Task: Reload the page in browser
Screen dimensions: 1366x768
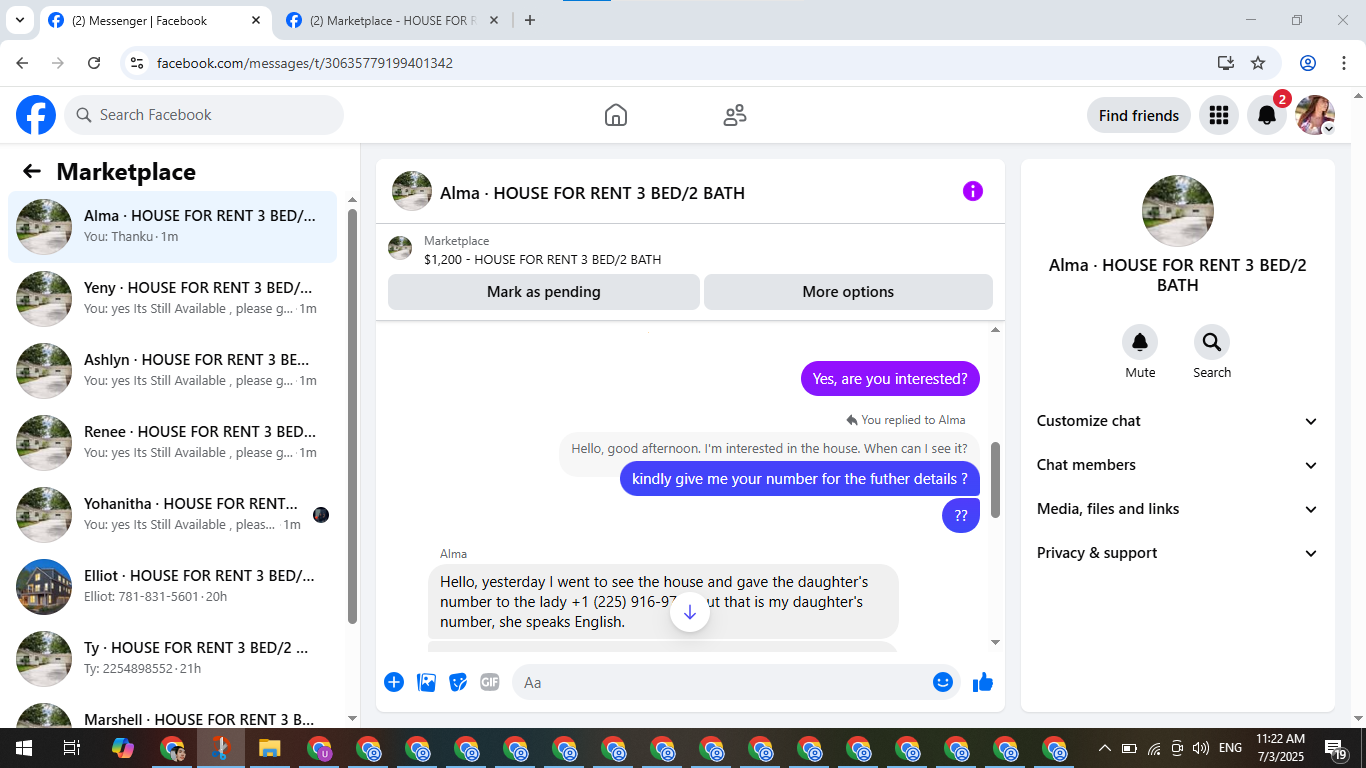Action: (94, 63)
